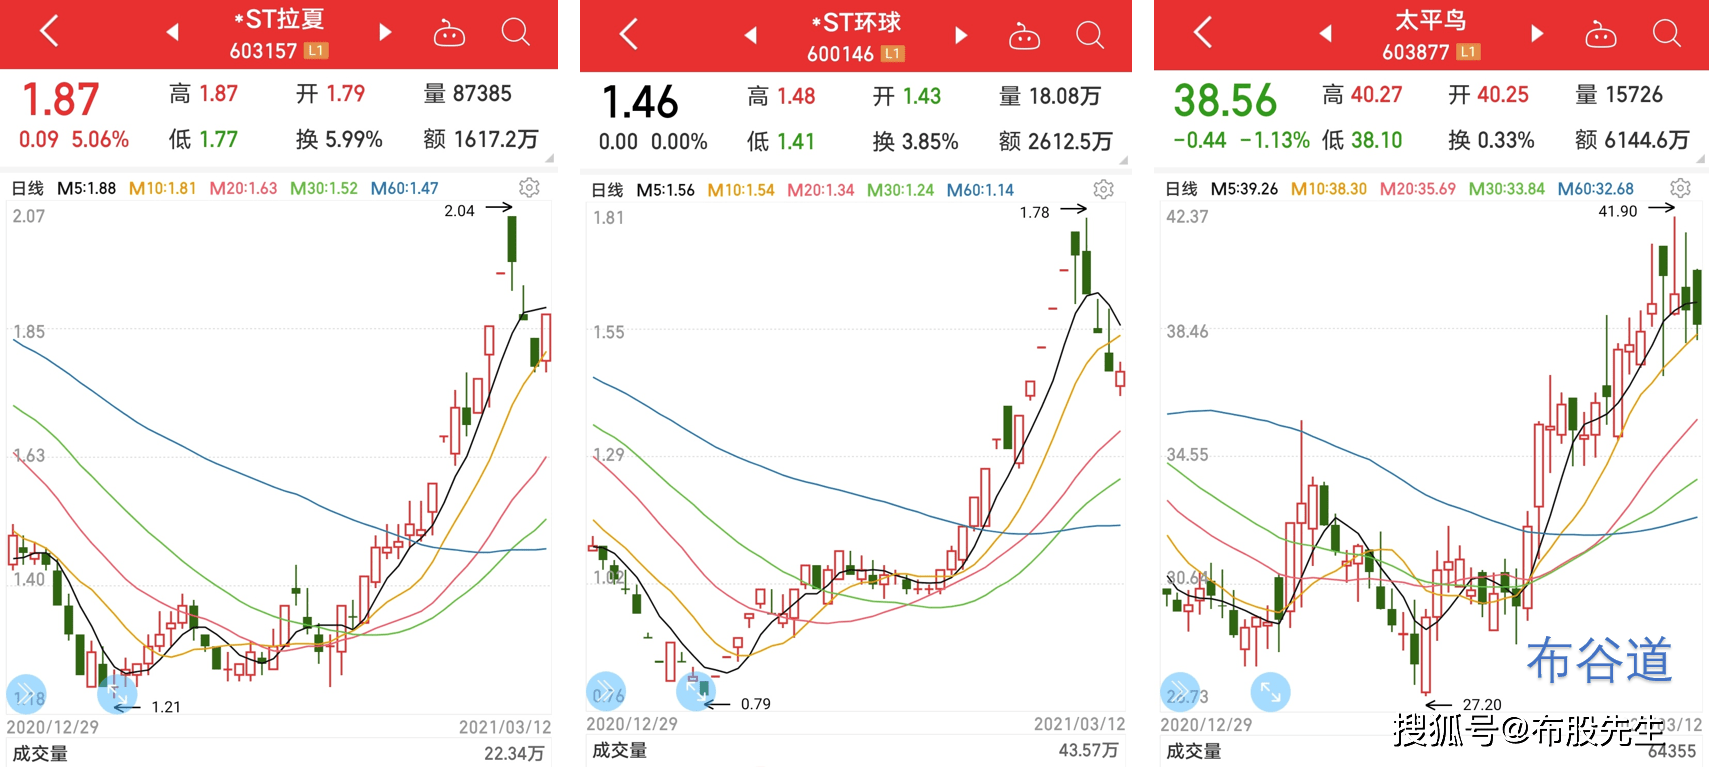The height and width of the screenshot is (767, 1709).
Task: Select the 日线 period on *ST环球 chart
Action: click(x=607, y=190)
